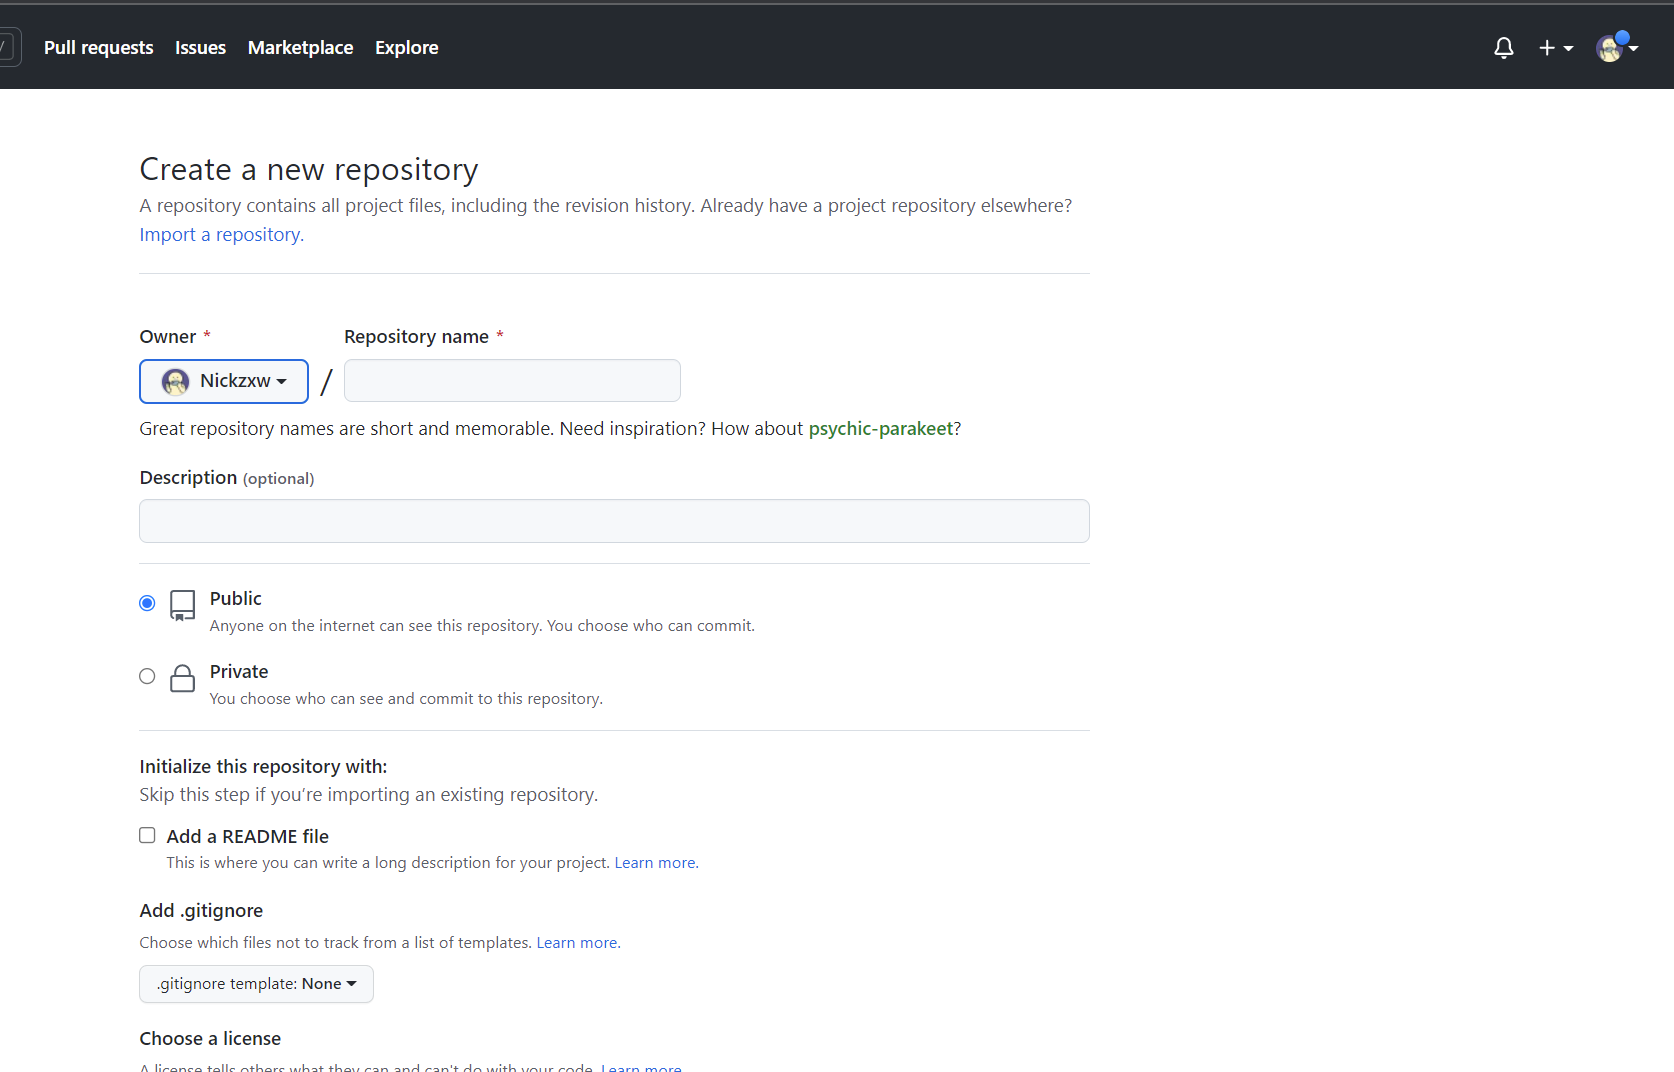This screenshot has height=1072, width=1674.
Task: Select the Private radio button
Action: point(147,676)
